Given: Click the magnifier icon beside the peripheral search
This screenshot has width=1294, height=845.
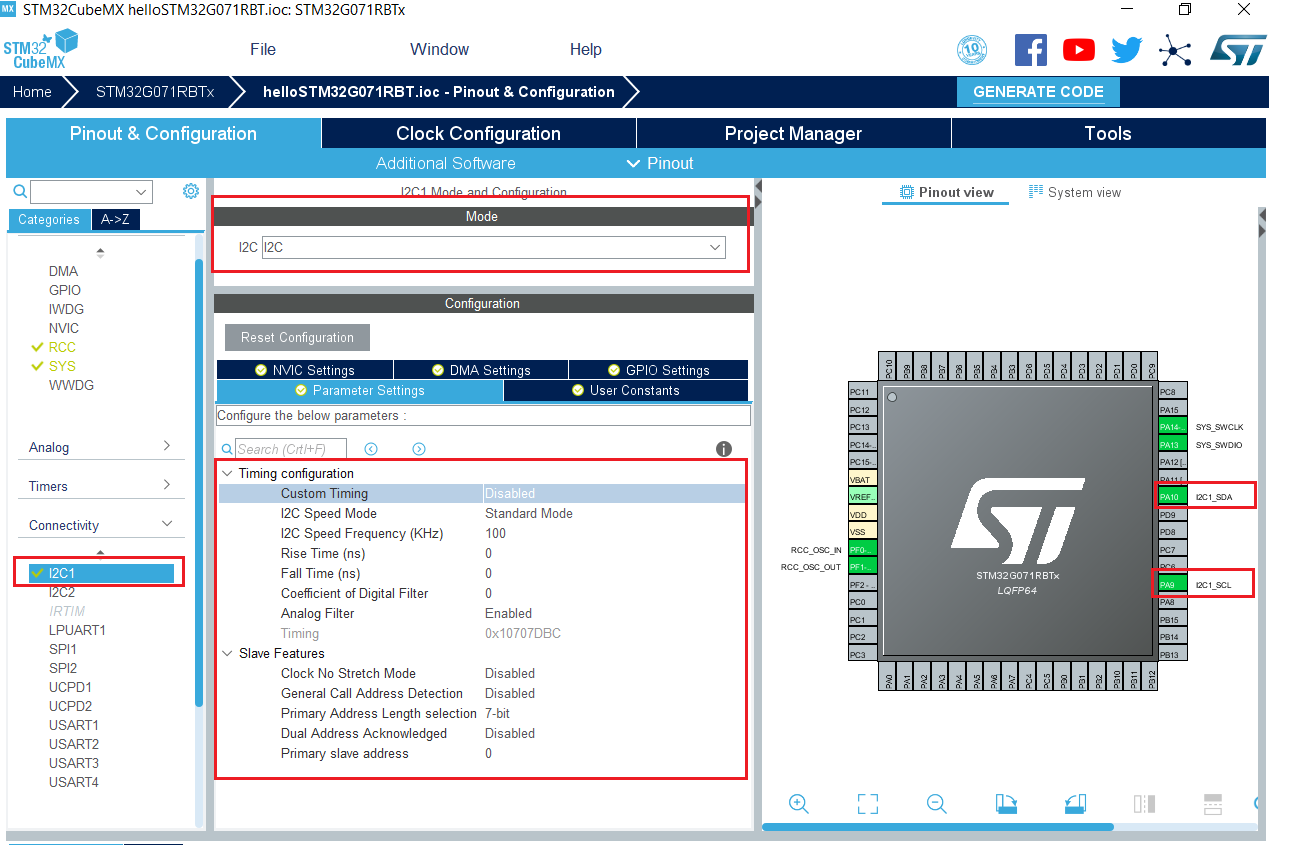Looking at the screenshot, I should pyautogui.click(x=20, y=191).
